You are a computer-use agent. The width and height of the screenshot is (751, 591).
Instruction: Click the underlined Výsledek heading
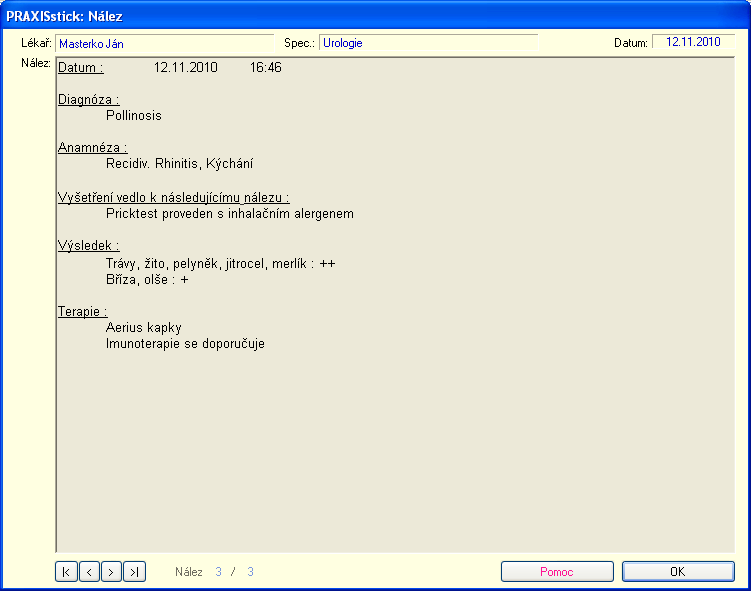coord(89,246)
